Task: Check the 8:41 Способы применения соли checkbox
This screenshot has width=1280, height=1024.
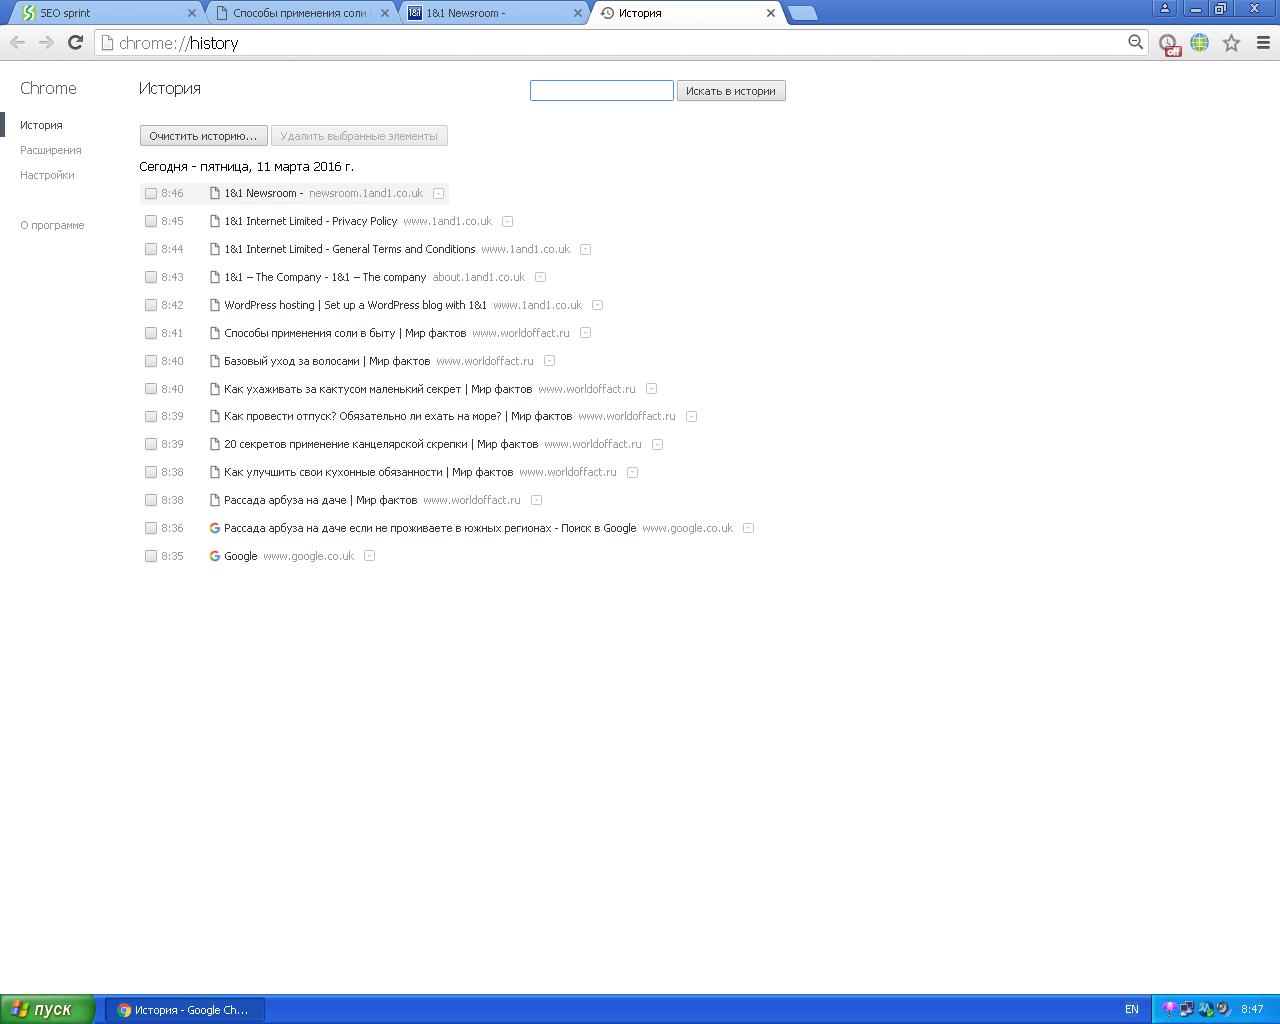Action: (151, 333)
